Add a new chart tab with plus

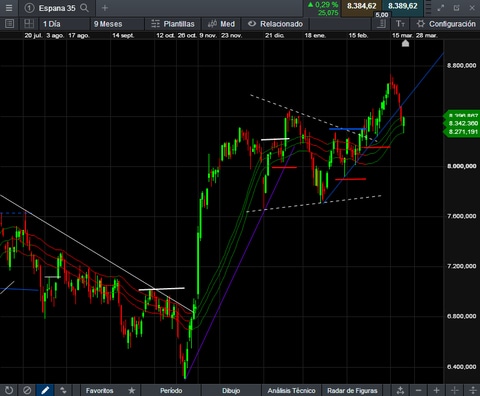point(105,8)
